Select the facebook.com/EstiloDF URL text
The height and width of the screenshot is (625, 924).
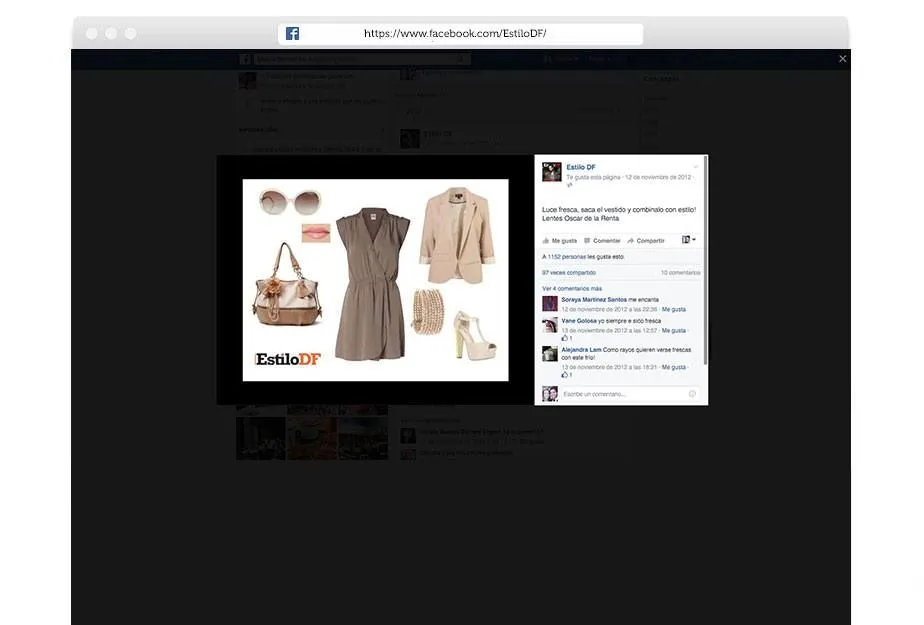pyautogui.click(x=455, y=34)
